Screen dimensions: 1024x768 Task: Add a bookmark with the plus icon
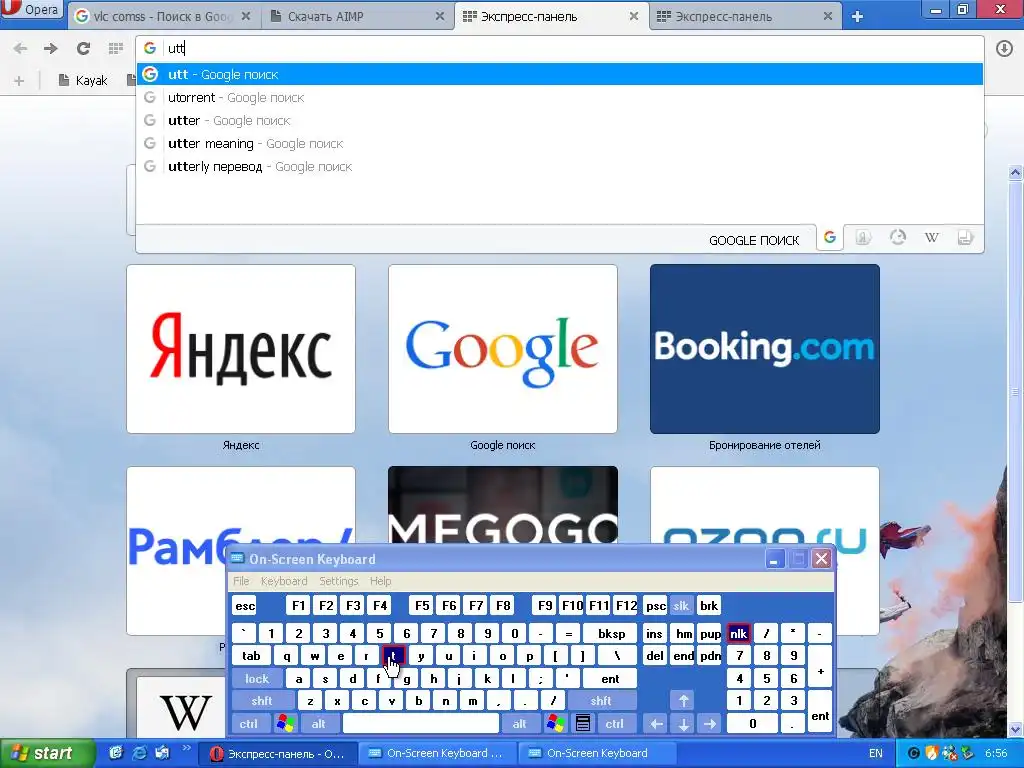19,80
